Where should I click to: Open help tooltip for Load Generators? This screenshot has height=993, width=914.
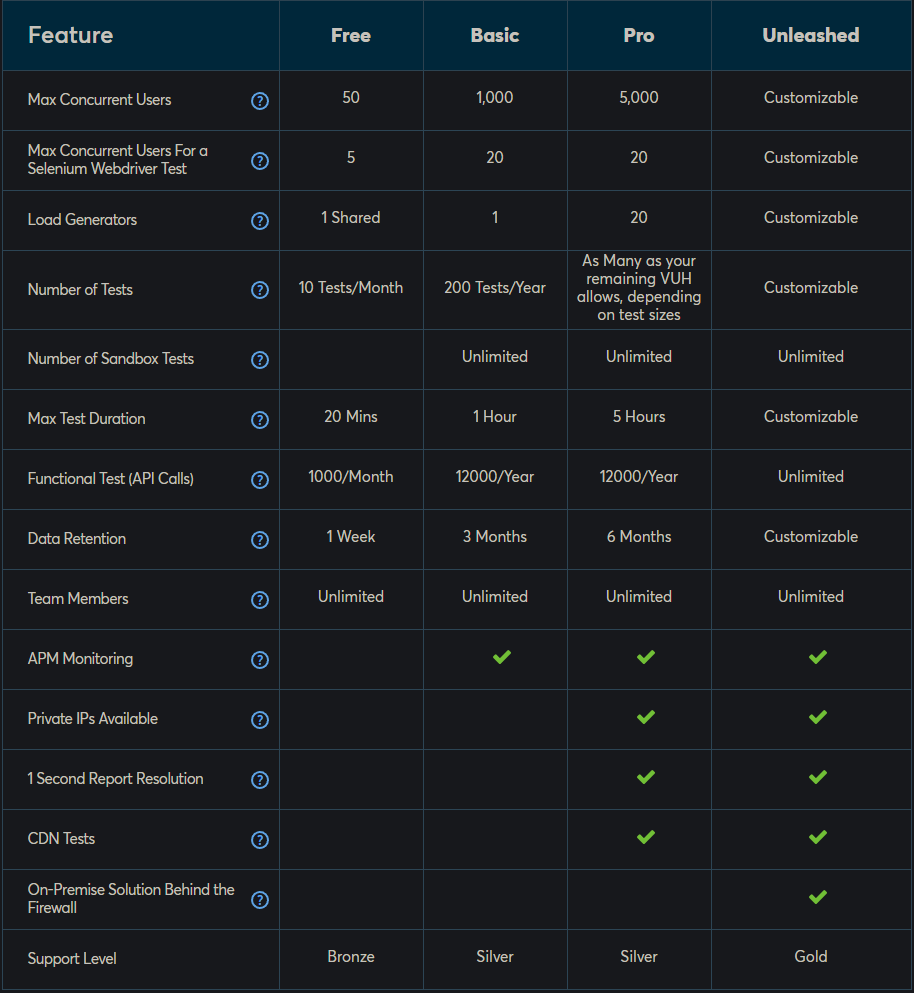260,221
